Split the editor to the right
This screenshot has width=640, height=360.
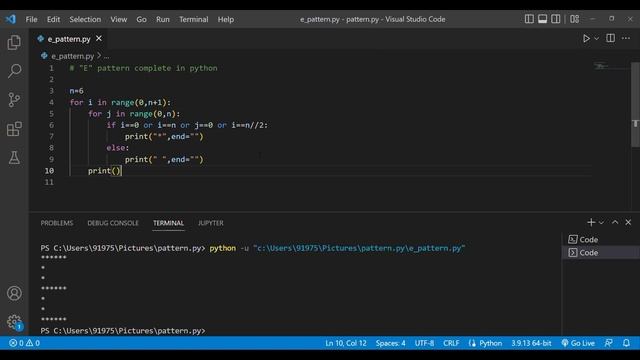pyautogui.click(x=610, y=38)
